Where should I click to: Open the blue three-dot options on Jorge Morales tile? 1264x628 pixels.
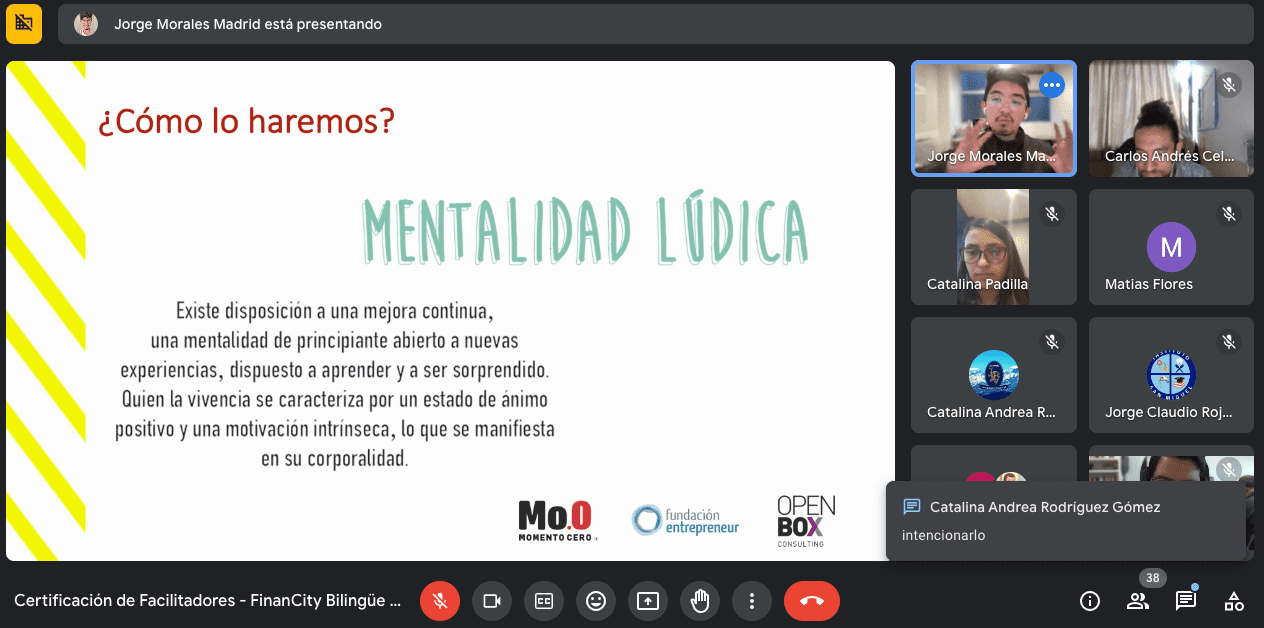click(x=1051, y=85)
